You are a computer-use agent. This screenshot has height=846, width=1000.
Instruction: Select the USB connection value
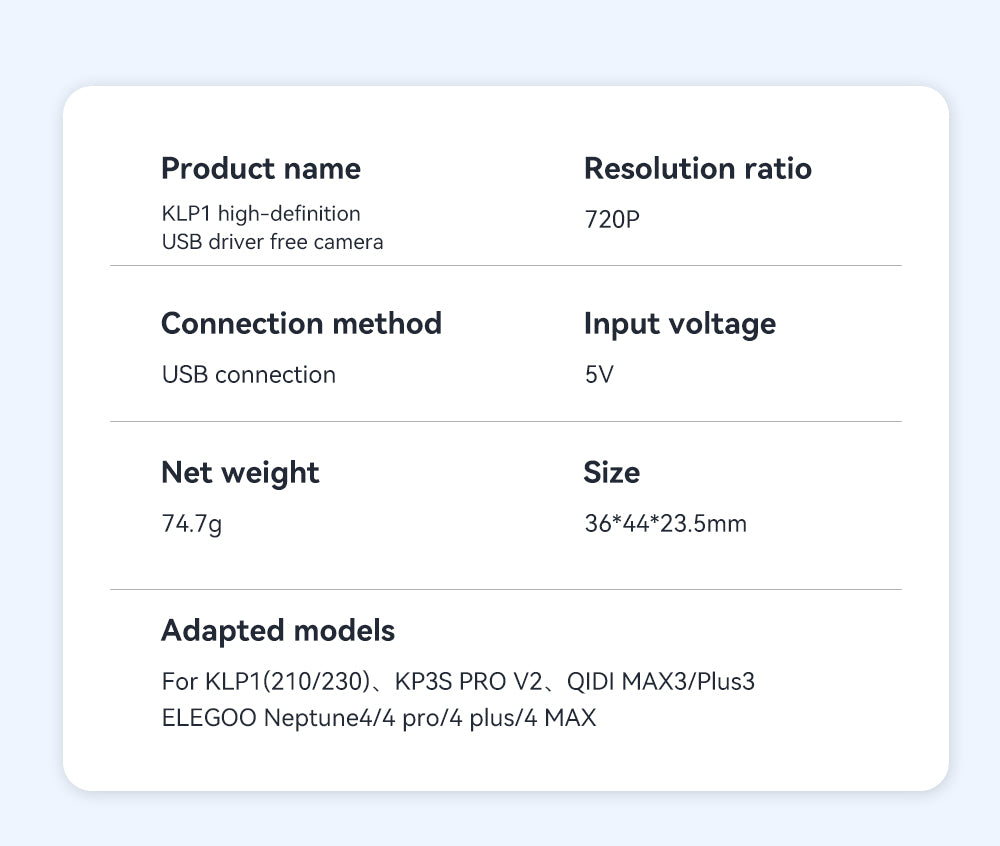(x=249, y=374)
